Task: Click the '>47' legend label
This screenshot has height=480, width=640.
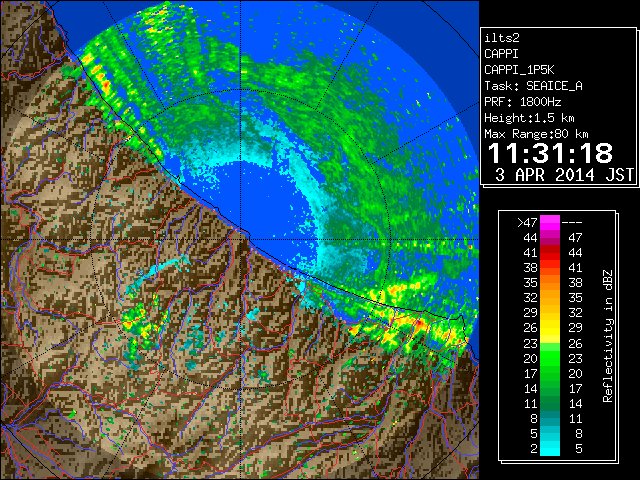Action: pyautogui.click(x=527, y=222)
